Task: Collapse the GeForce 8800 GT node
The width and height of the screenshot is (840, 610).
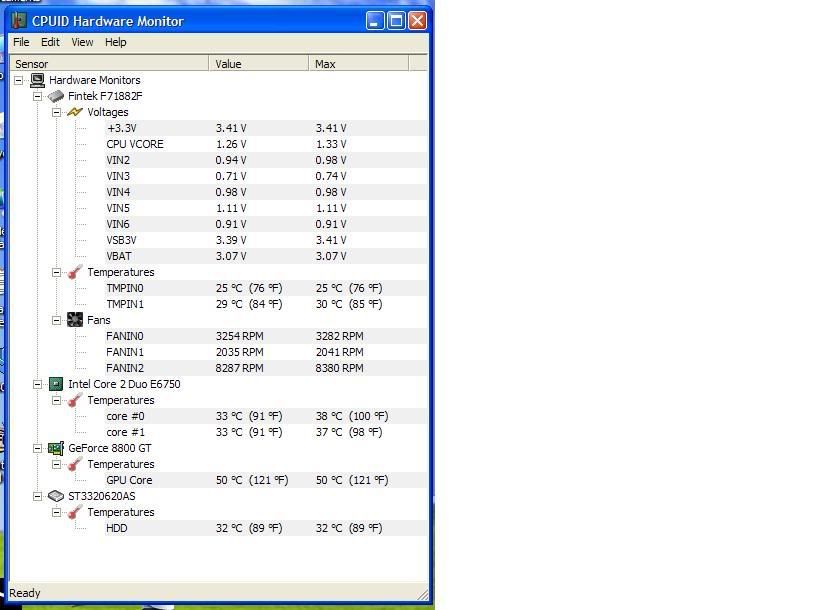Action: tap(38, 448)
